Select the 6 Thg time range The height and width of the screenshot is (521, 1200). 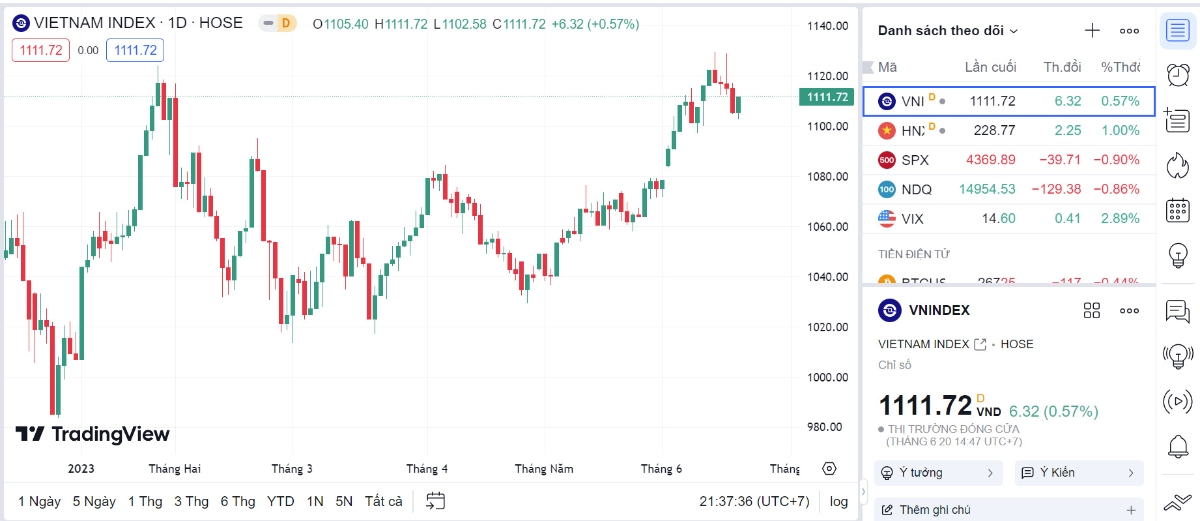pyautogui.click(x=238, y=501)
